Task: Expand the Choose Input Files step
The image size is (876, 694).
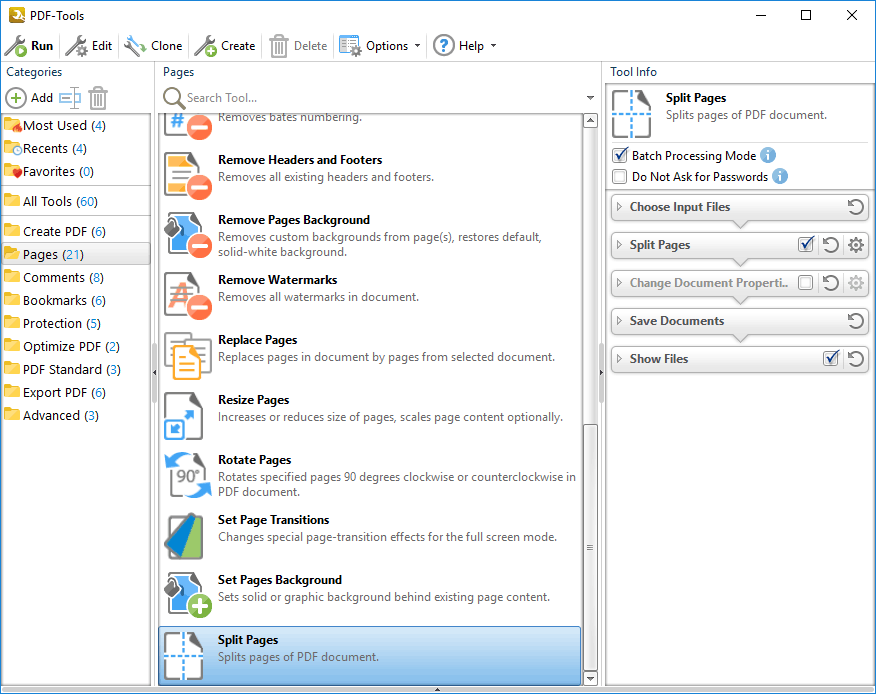Action: (x=618, y=207)
